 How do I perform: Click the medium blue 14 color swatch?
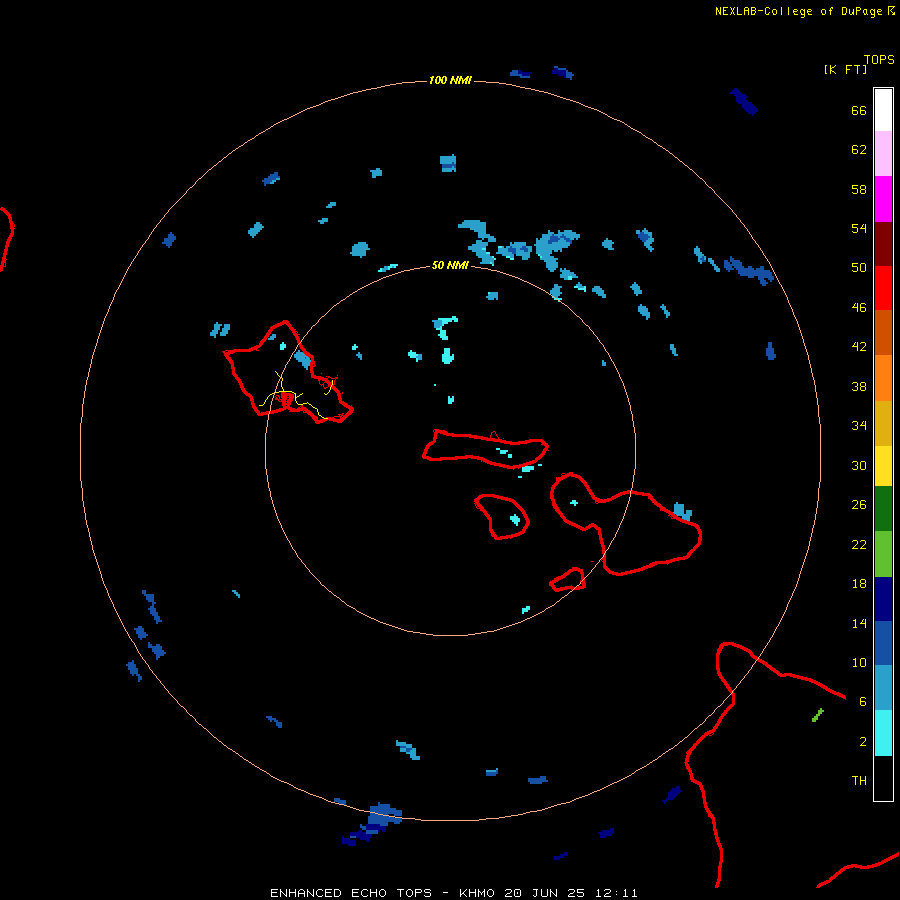pos(883,643)
